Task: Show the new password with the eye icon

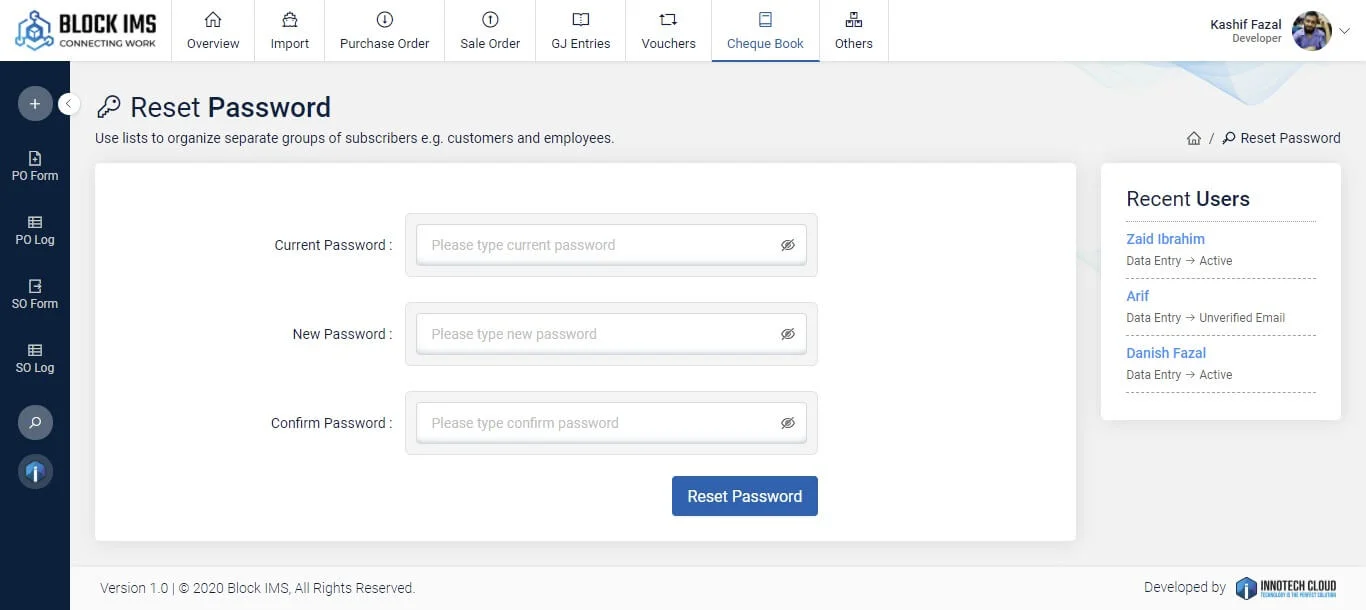Action: 788,334
